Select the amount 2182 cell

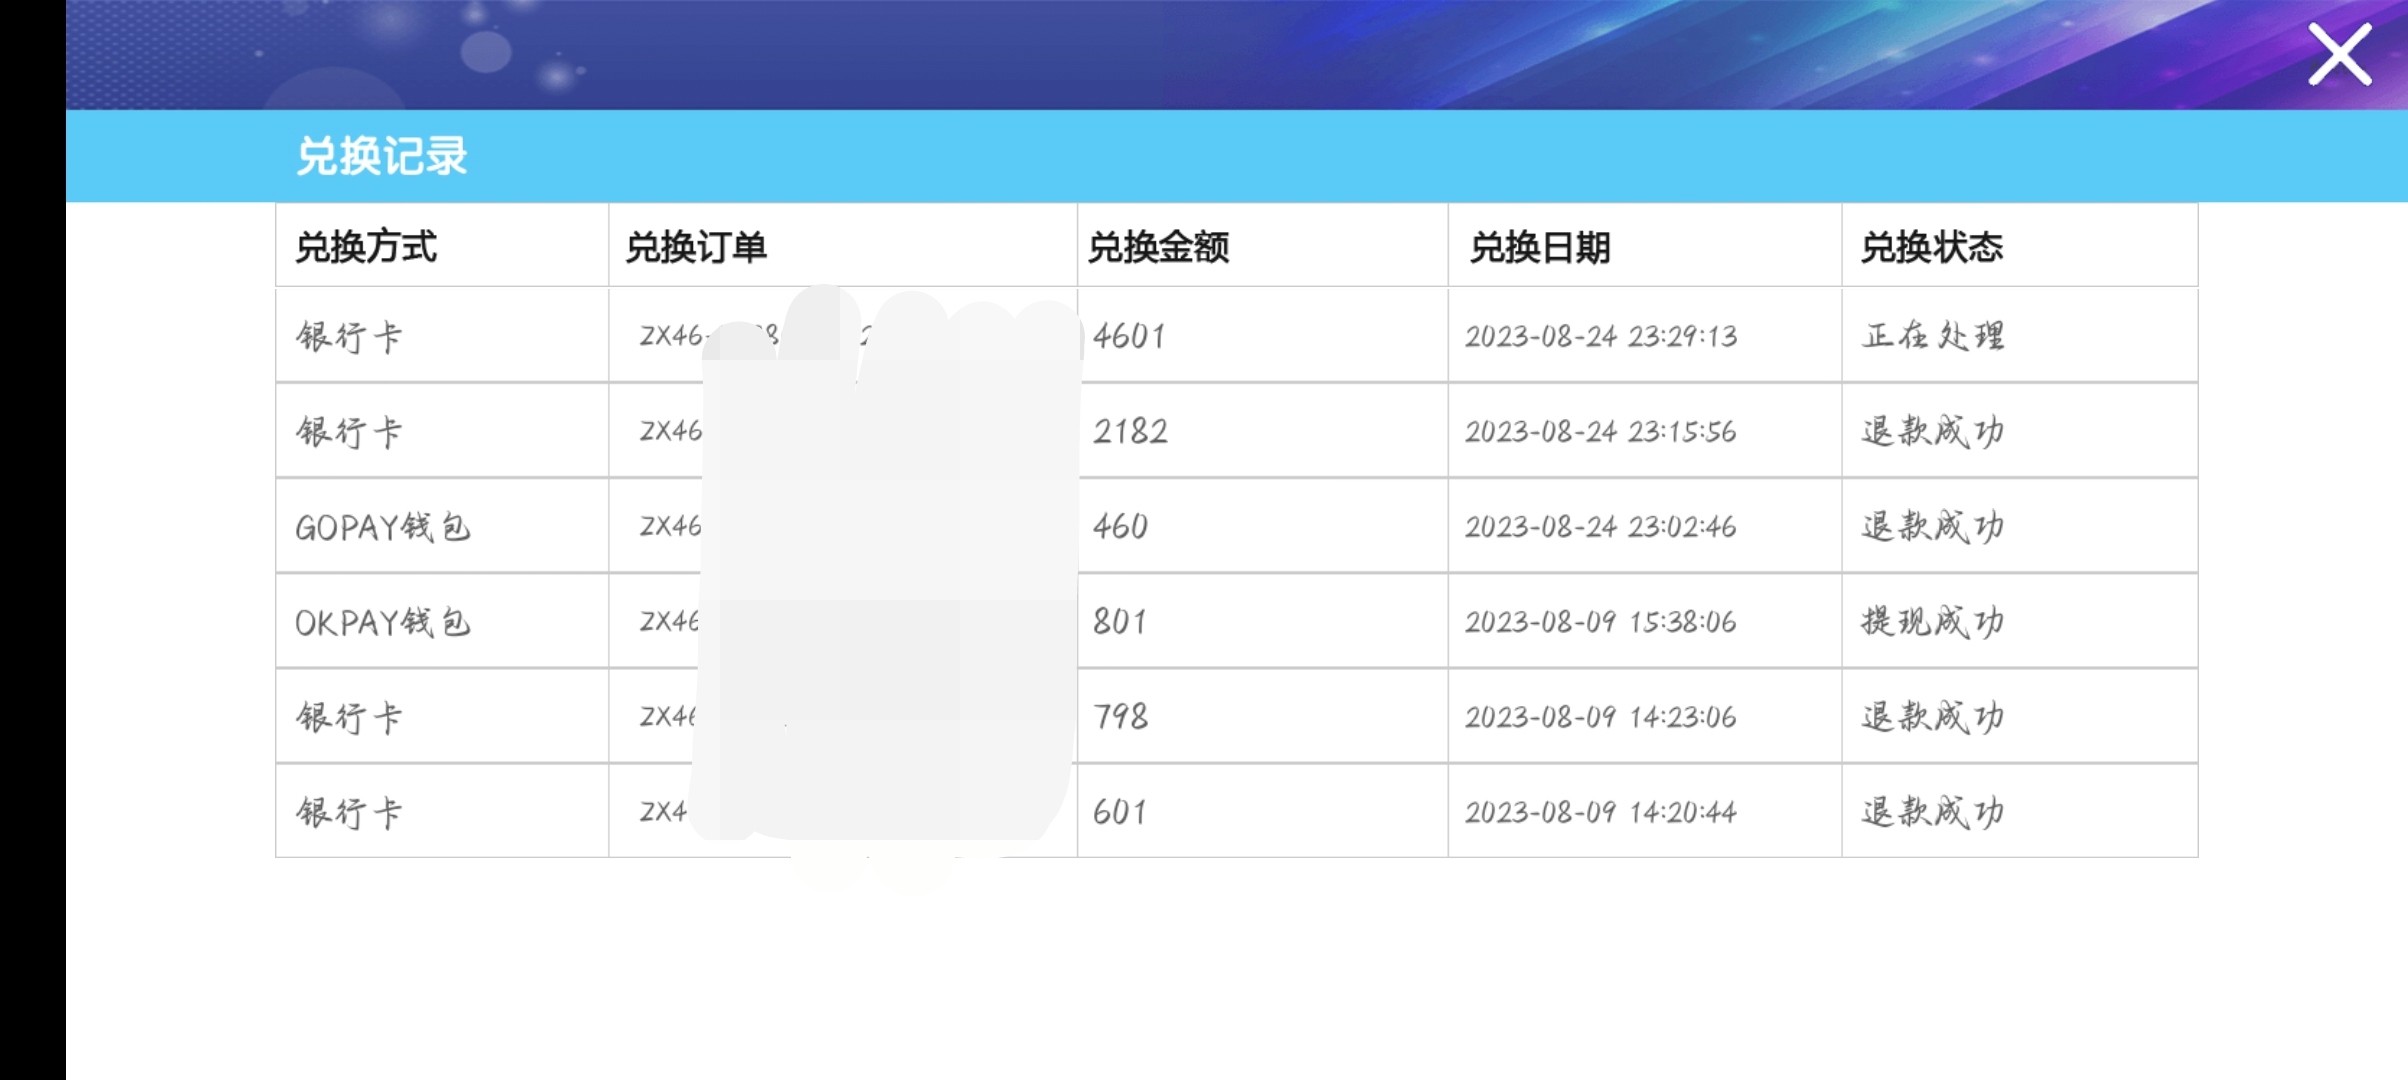click(1130, 431)
